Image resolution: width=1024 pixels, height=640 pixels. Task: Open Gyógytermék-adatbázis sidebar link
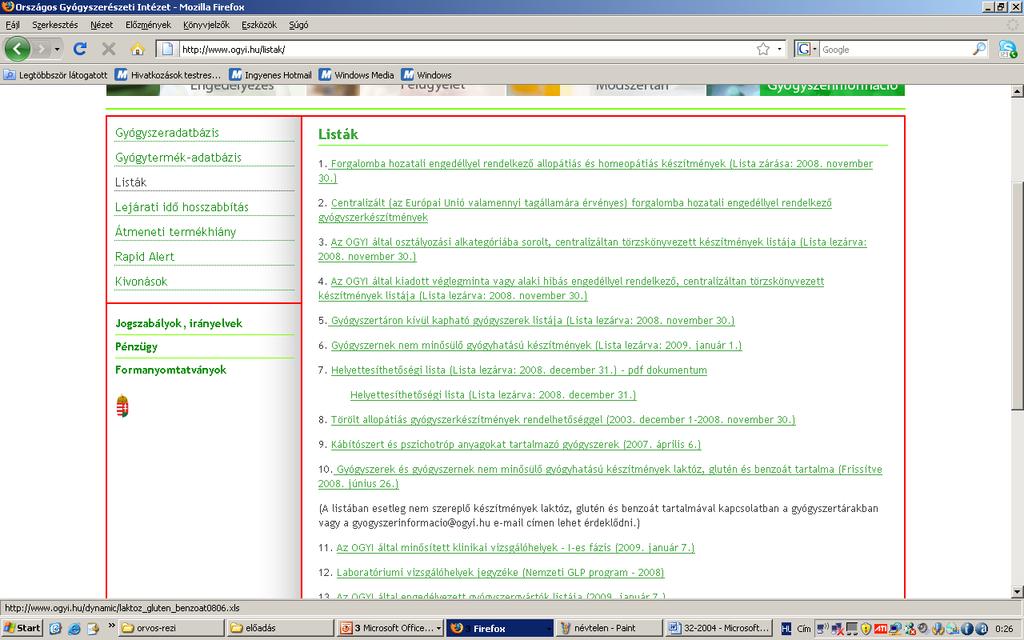point(178,157)
